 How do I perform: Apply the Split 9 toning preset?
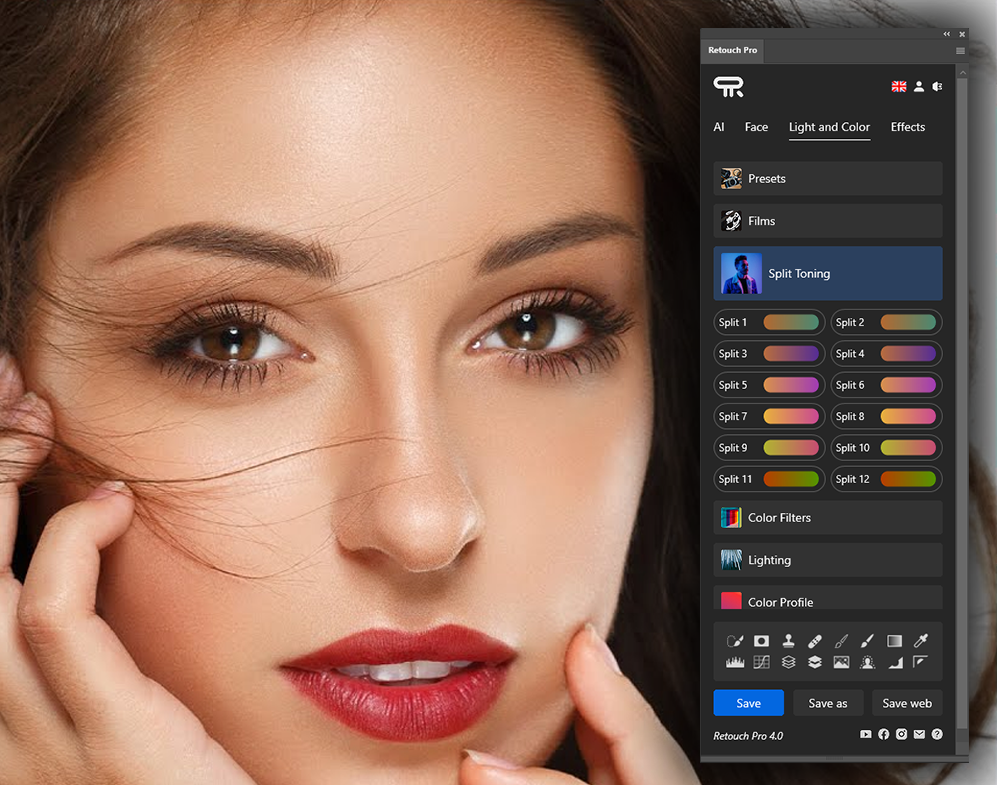(769, 447)
